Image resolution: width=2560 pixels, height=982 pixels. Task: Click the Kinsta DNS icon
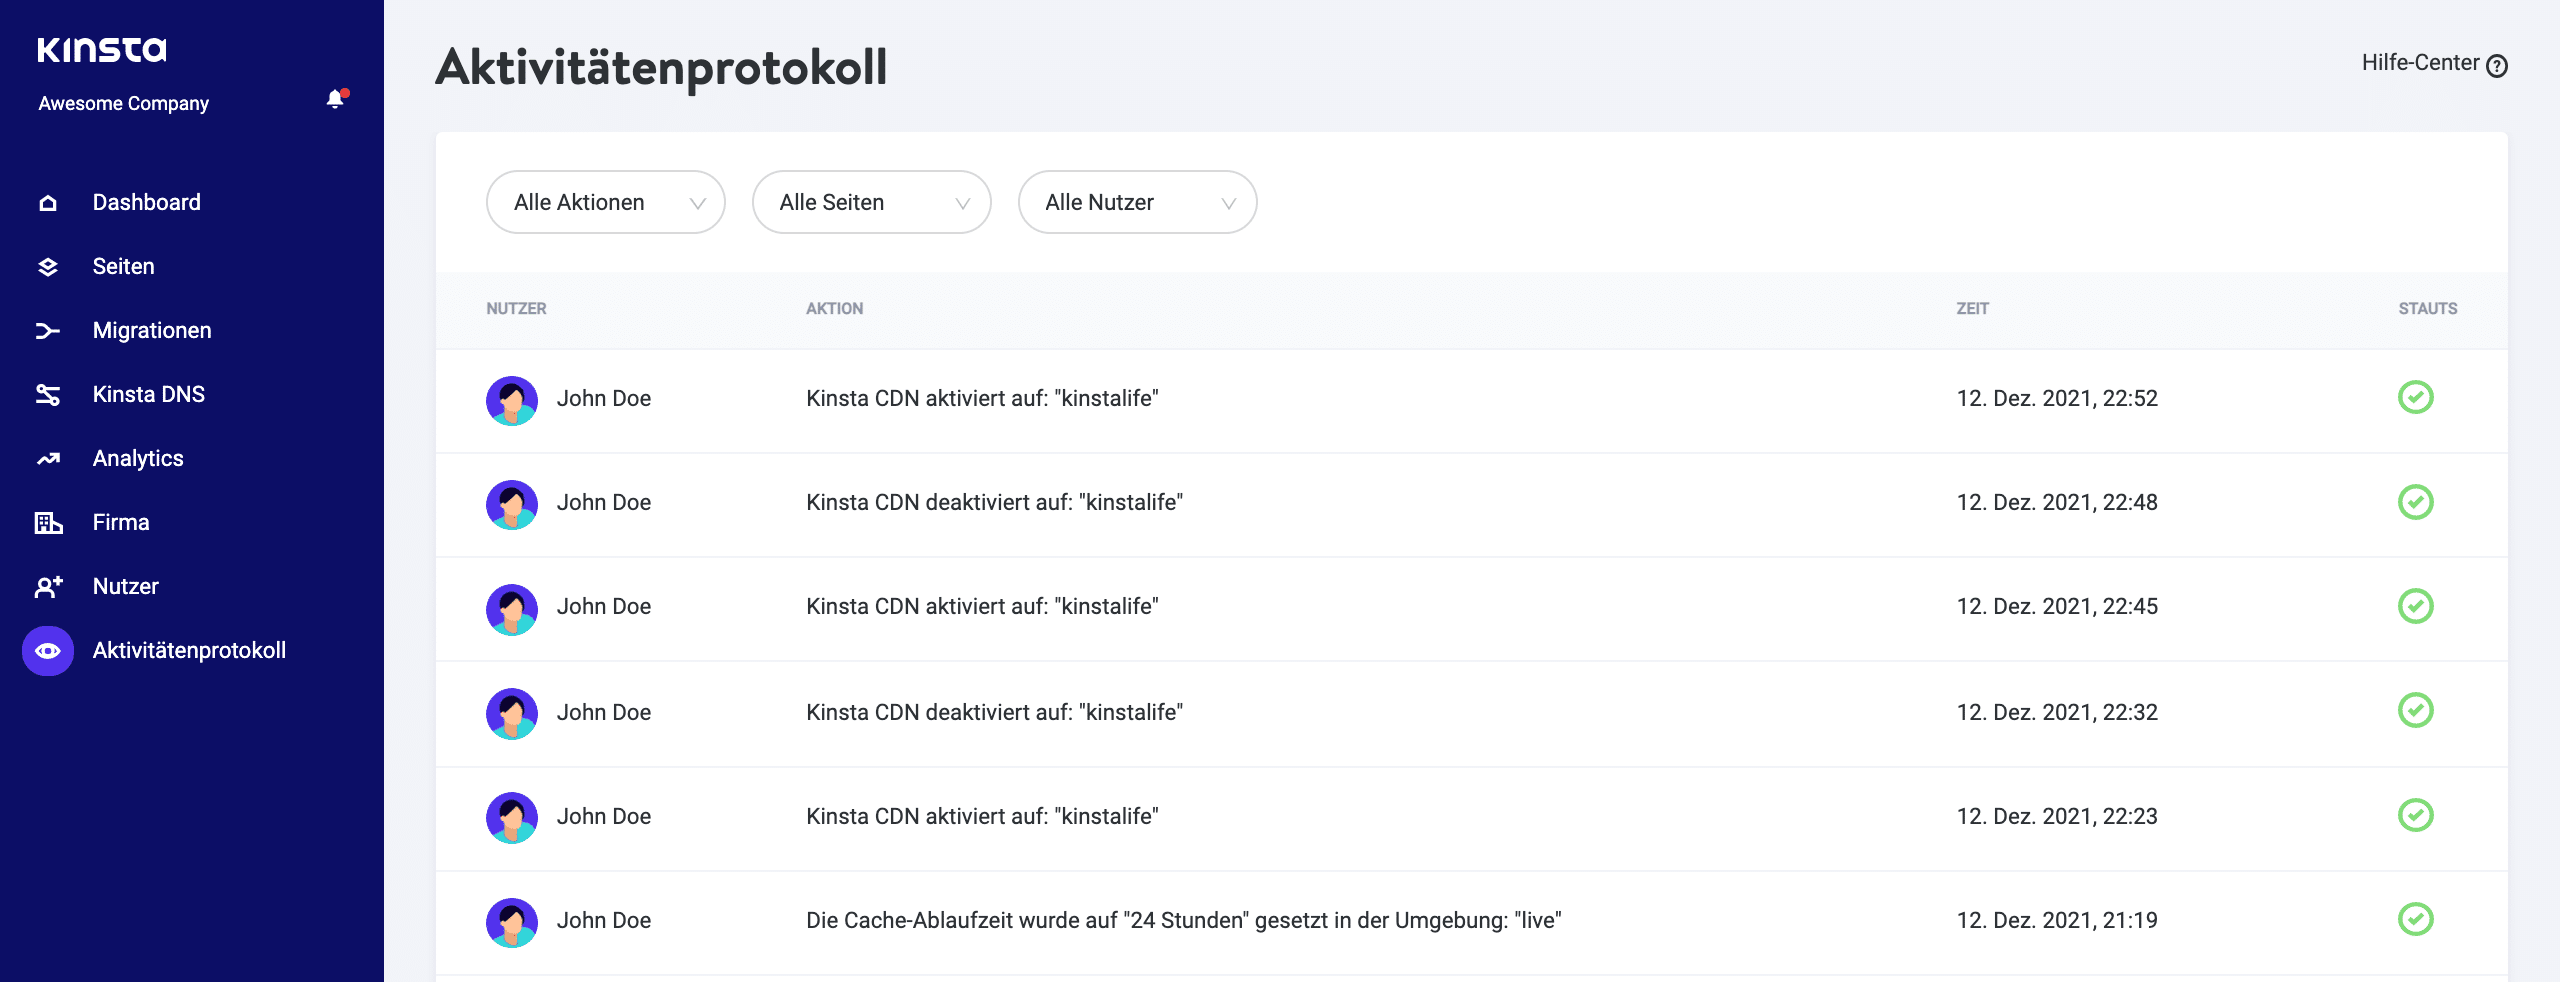48,395
